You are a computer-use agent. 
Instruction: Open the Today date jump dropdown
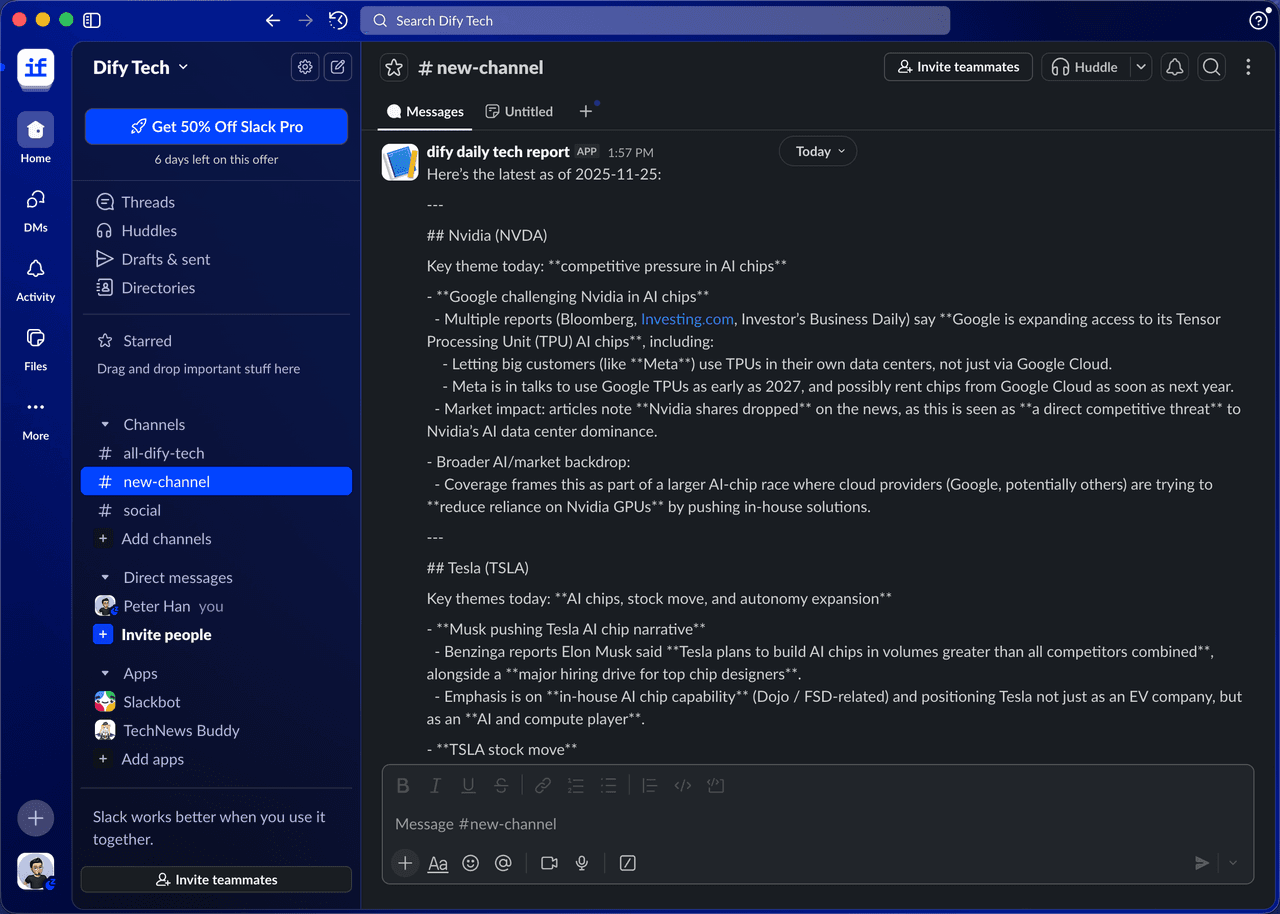(818, 151)
